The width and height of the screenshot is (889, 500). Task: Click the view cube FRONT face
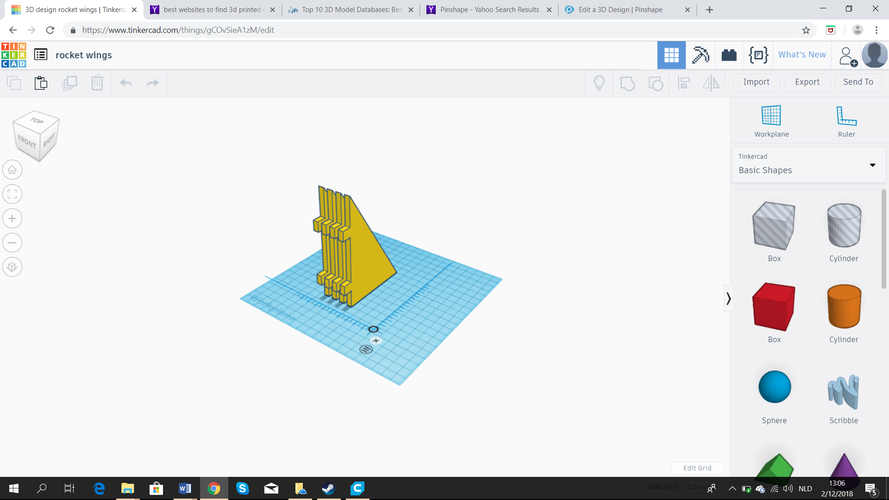(26, 142)
